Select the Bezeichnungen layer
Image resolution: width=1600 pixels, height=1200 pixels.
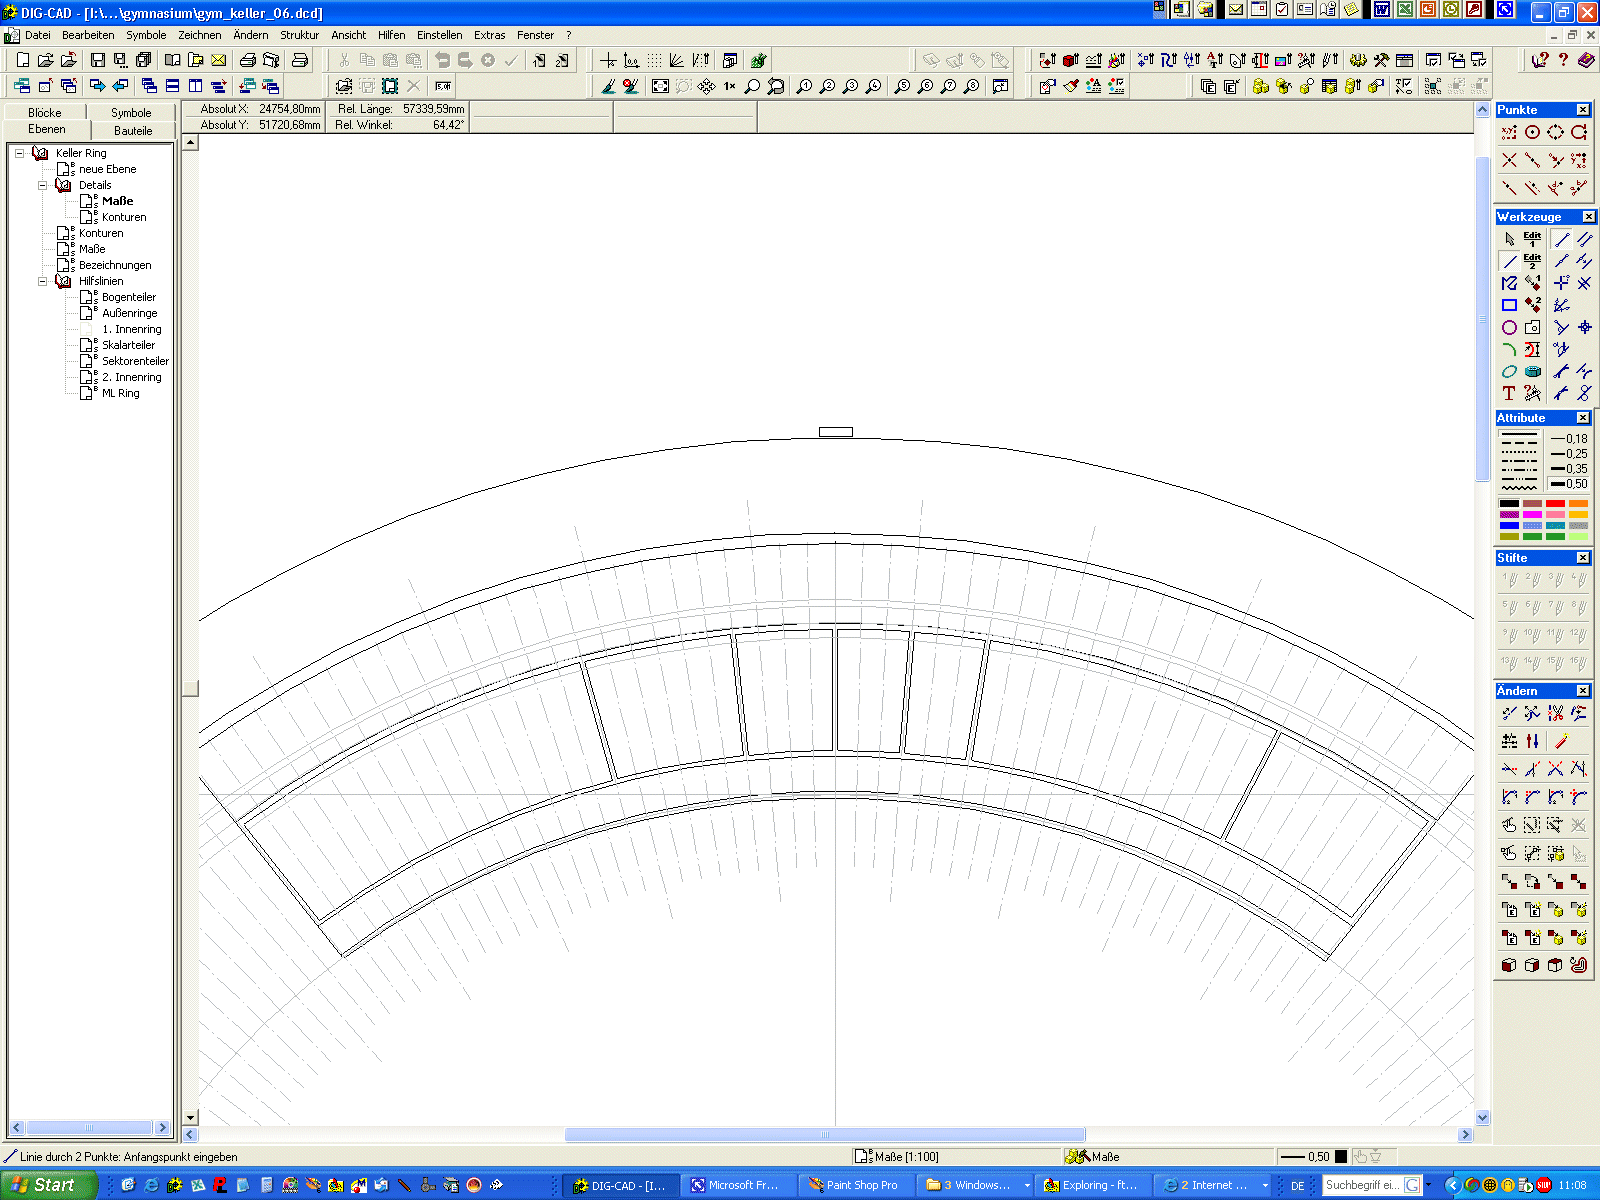(115, 265)
